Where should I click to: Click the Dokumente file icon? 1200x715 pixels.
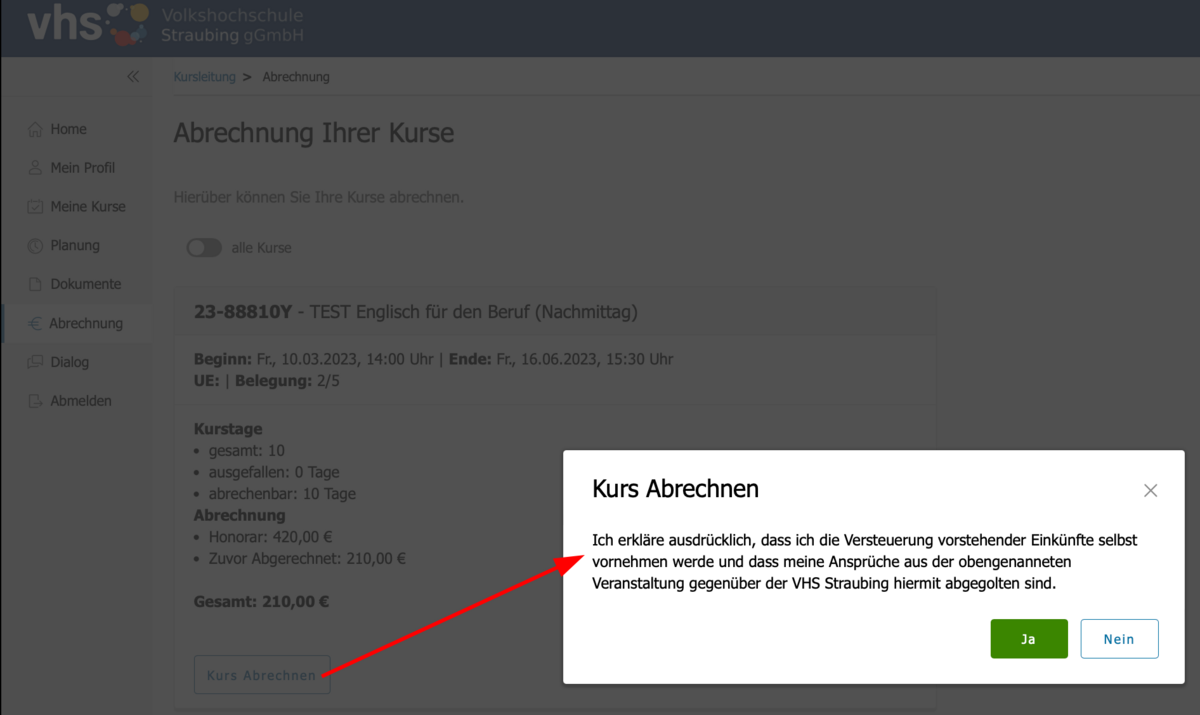tap(36, 284)
